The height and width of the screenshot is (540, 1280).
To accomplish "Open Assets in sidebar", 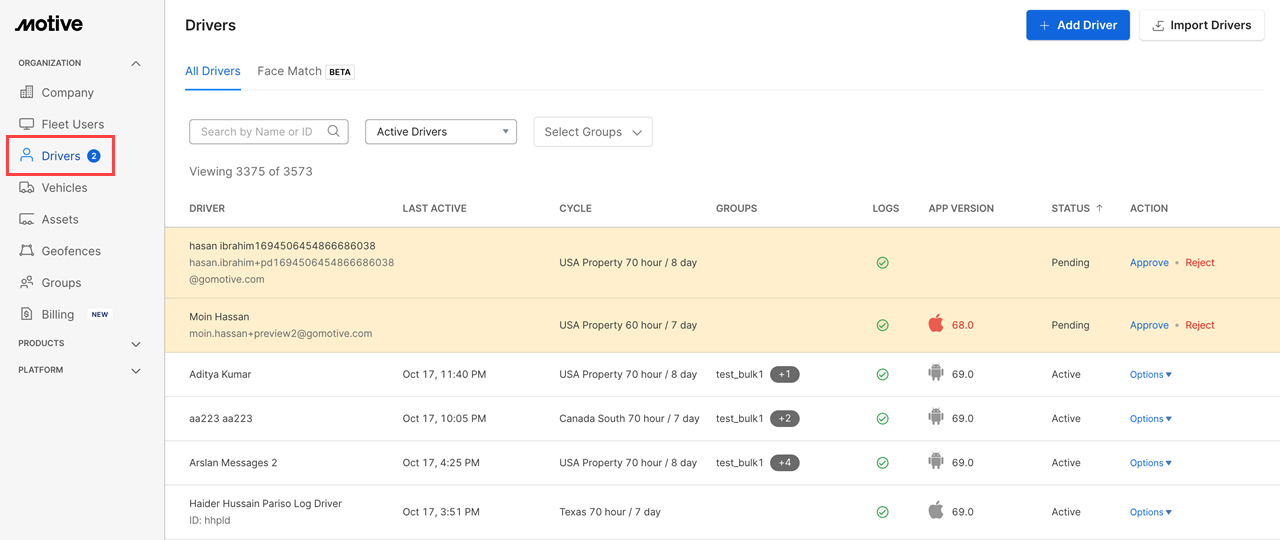I will click(60, 220).
